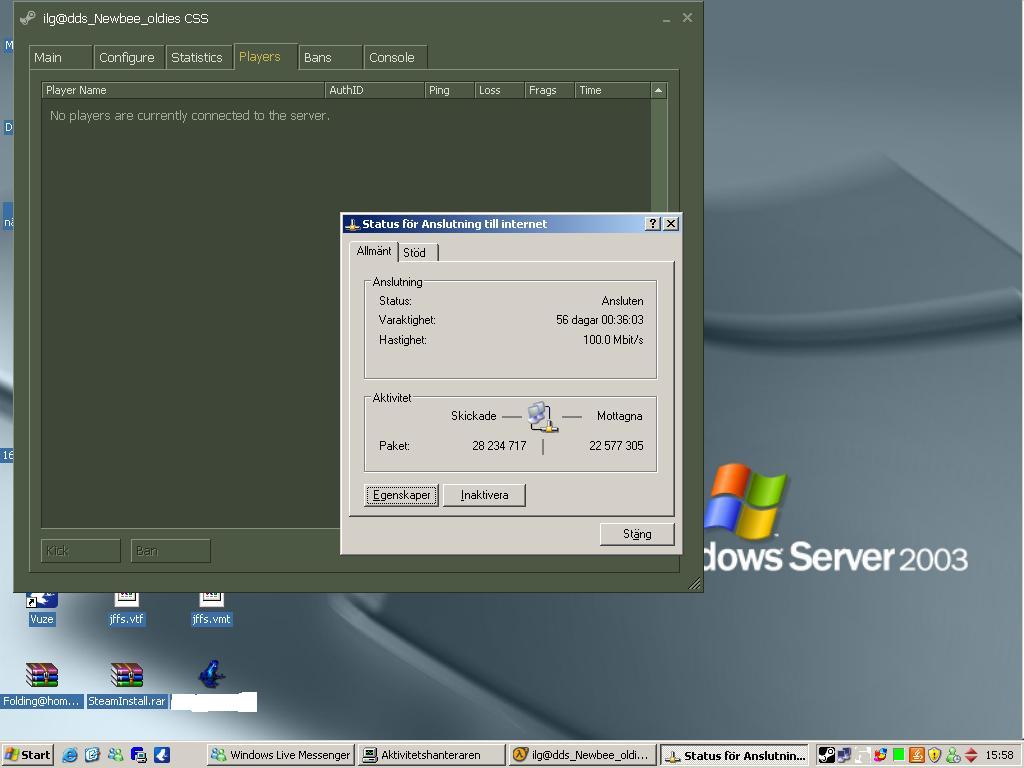Switch to the Stöd tab
1024x768 pixels.
tap(417, 253)
